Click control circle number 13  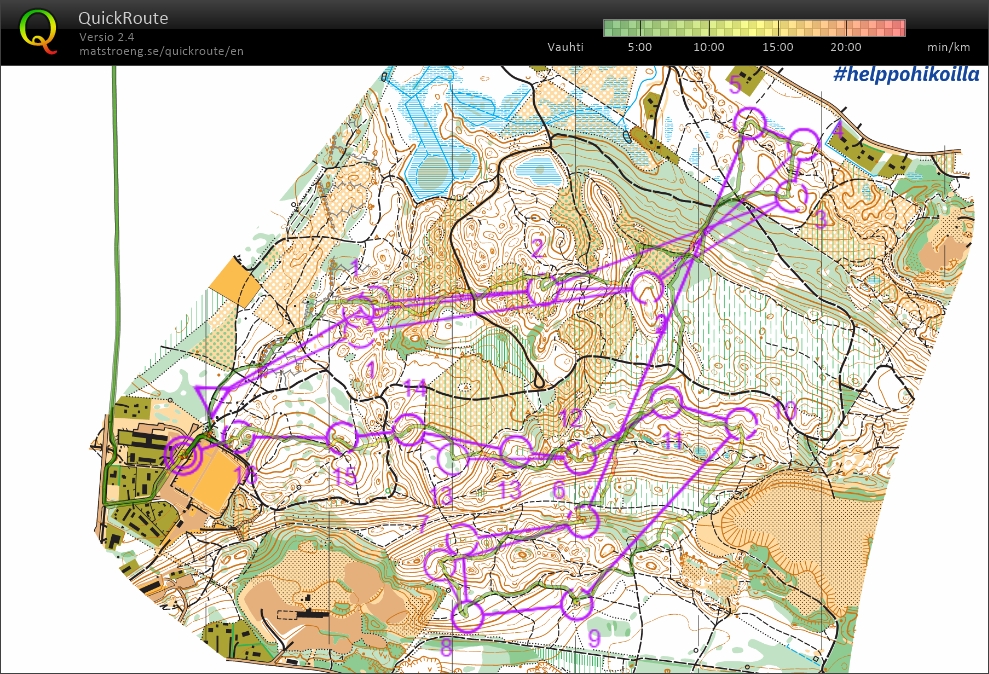tap(515, 450)
